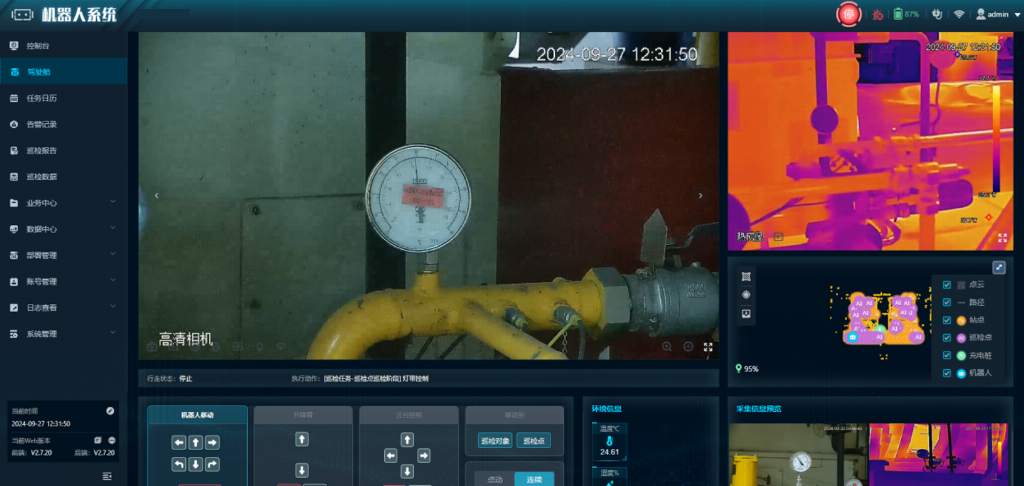The width and height of the screenshot is (1024, 486).
Task: Enter fullscreen on the thermal camera view
Action: (x=1002, y=237)
